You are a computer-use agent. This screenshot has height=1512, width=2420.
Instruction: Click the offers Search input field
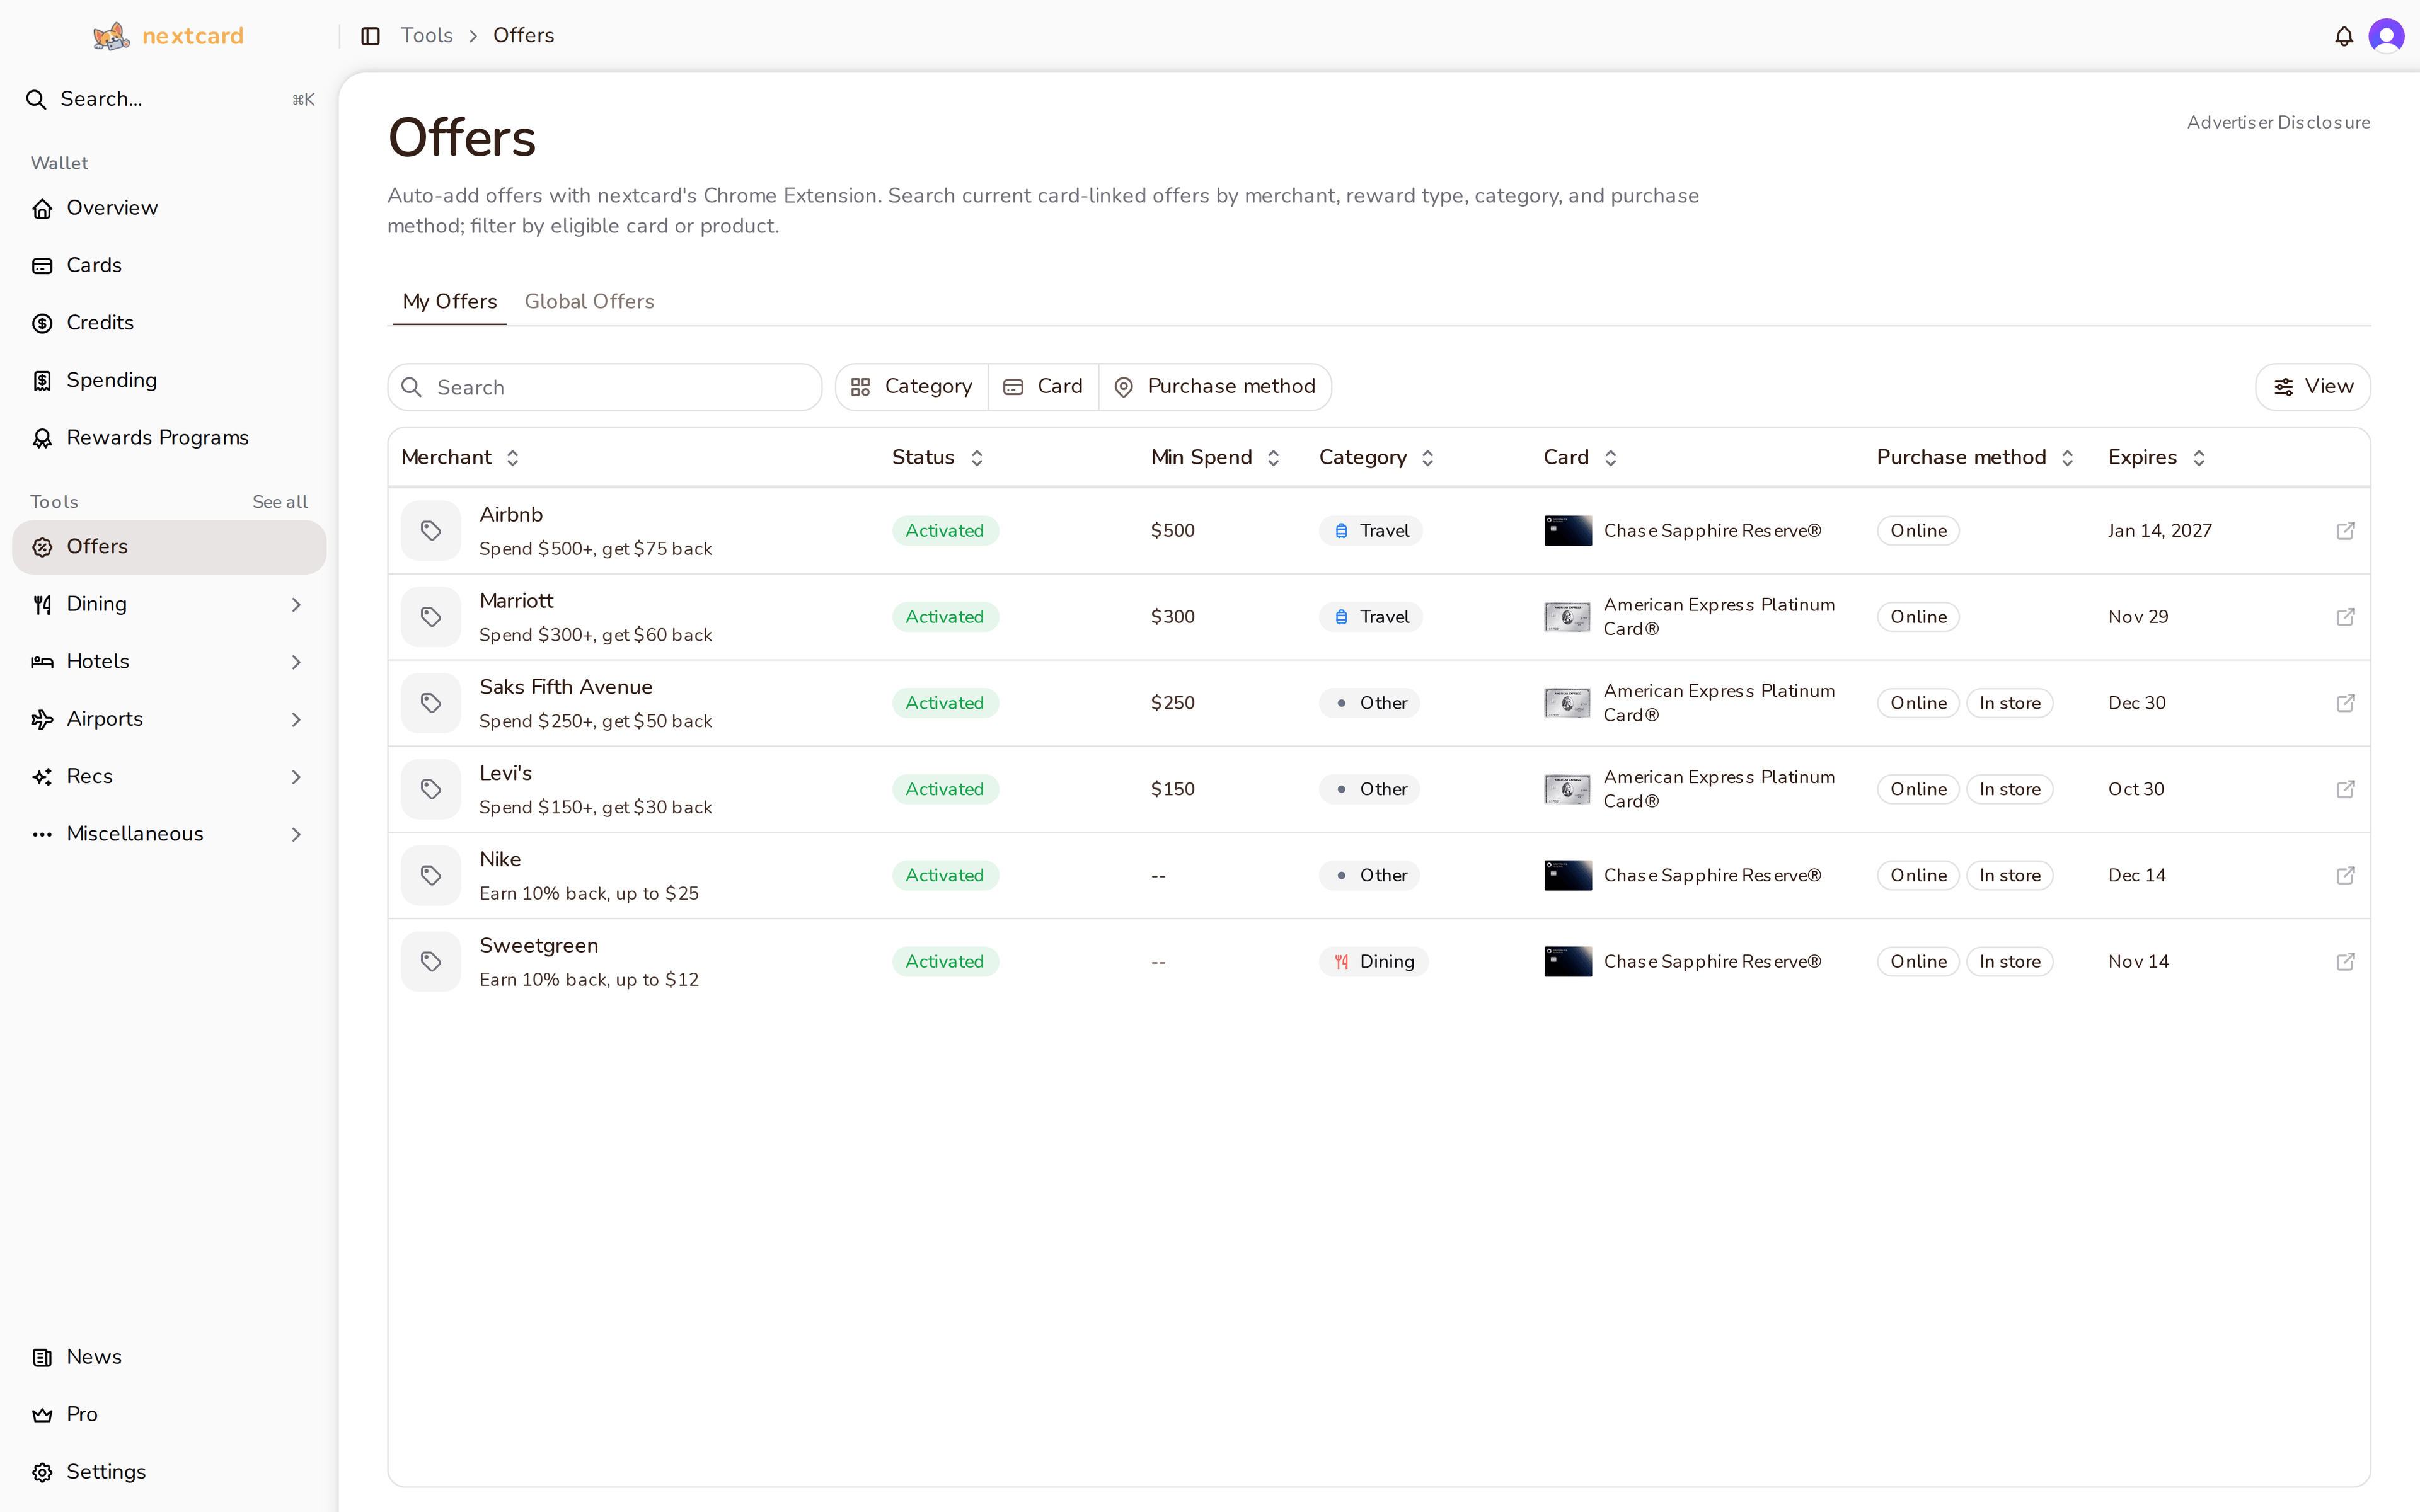605,387
